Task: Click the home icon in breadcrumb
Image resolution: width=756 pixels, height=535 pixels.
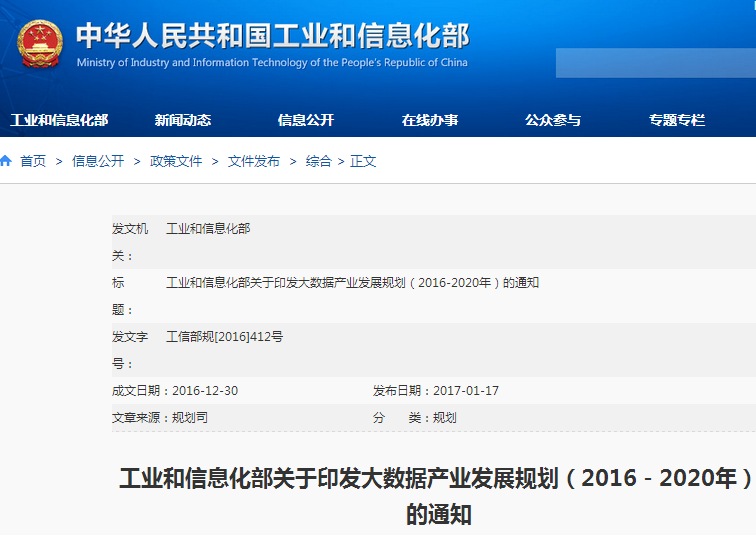Action: point(6,160)
